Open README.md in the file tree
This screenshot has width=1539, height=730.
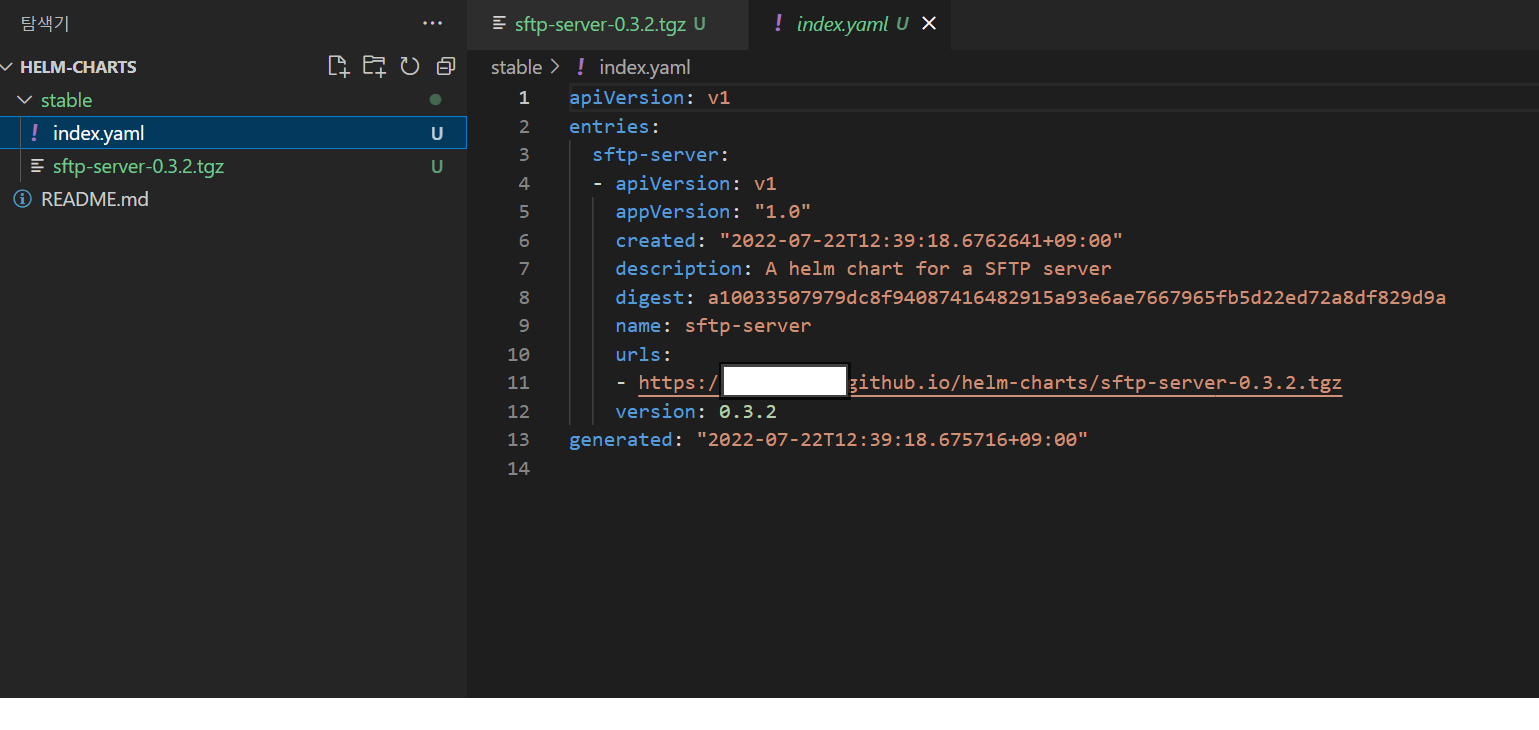coord(233,199)
